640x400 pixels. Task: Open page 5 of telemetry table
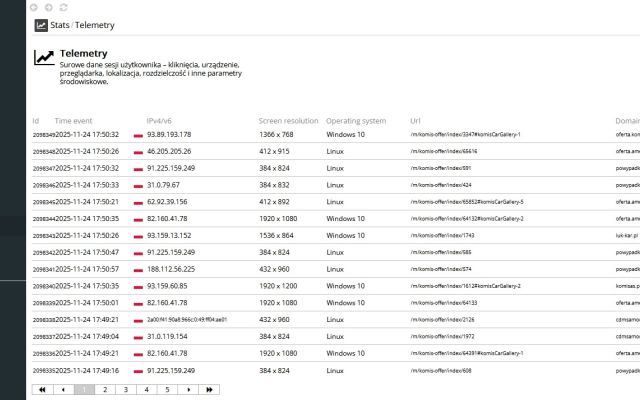(167, 390)
